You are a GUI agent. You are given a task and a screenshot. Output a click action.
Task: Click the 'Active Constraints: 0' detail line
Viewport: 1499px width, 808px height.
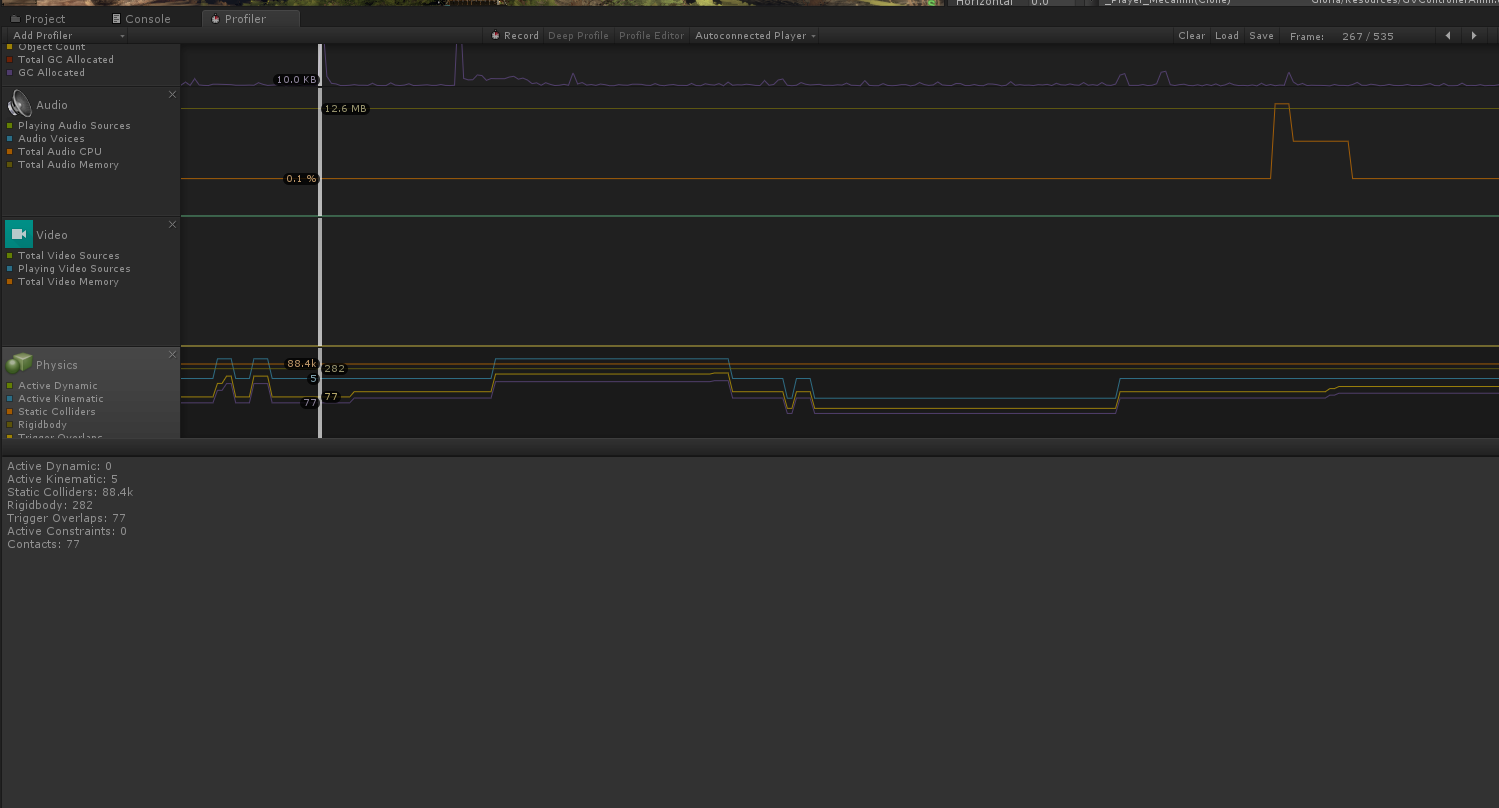[67, 531]
